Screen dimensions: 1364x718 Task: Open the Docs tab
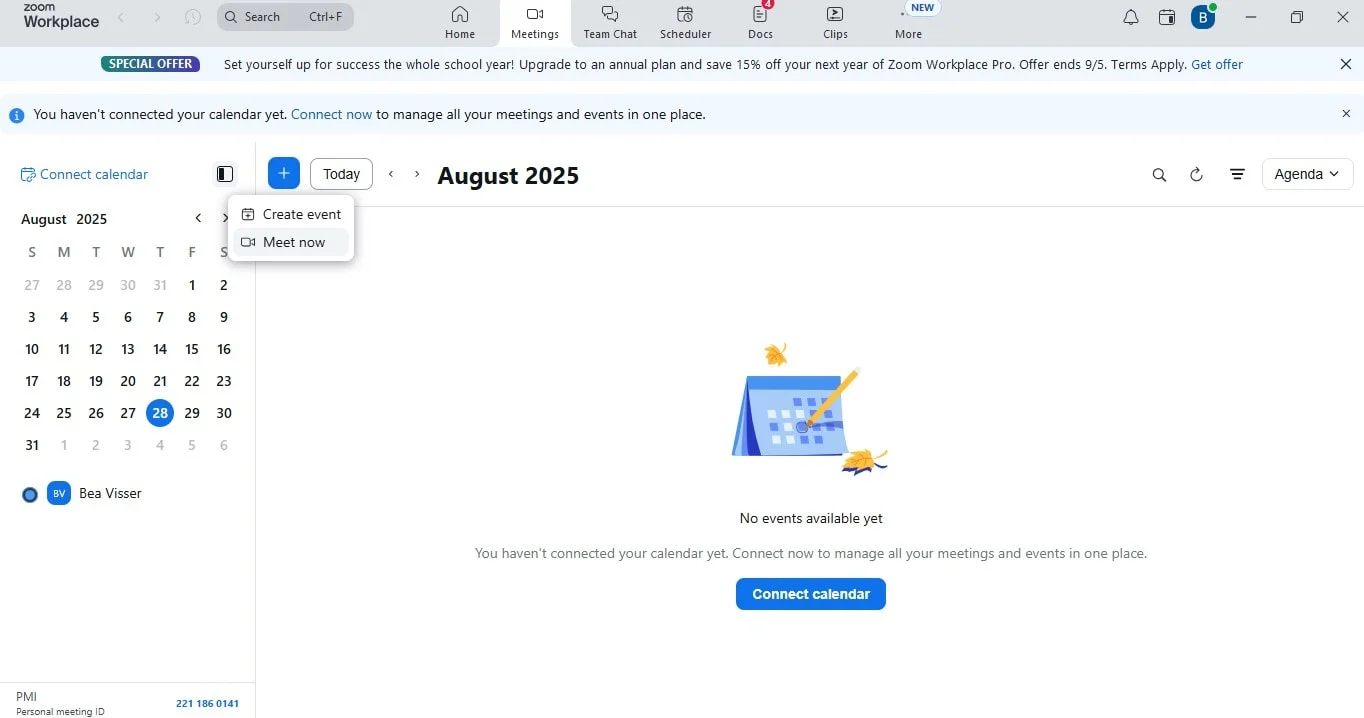(x=760, y=23)
